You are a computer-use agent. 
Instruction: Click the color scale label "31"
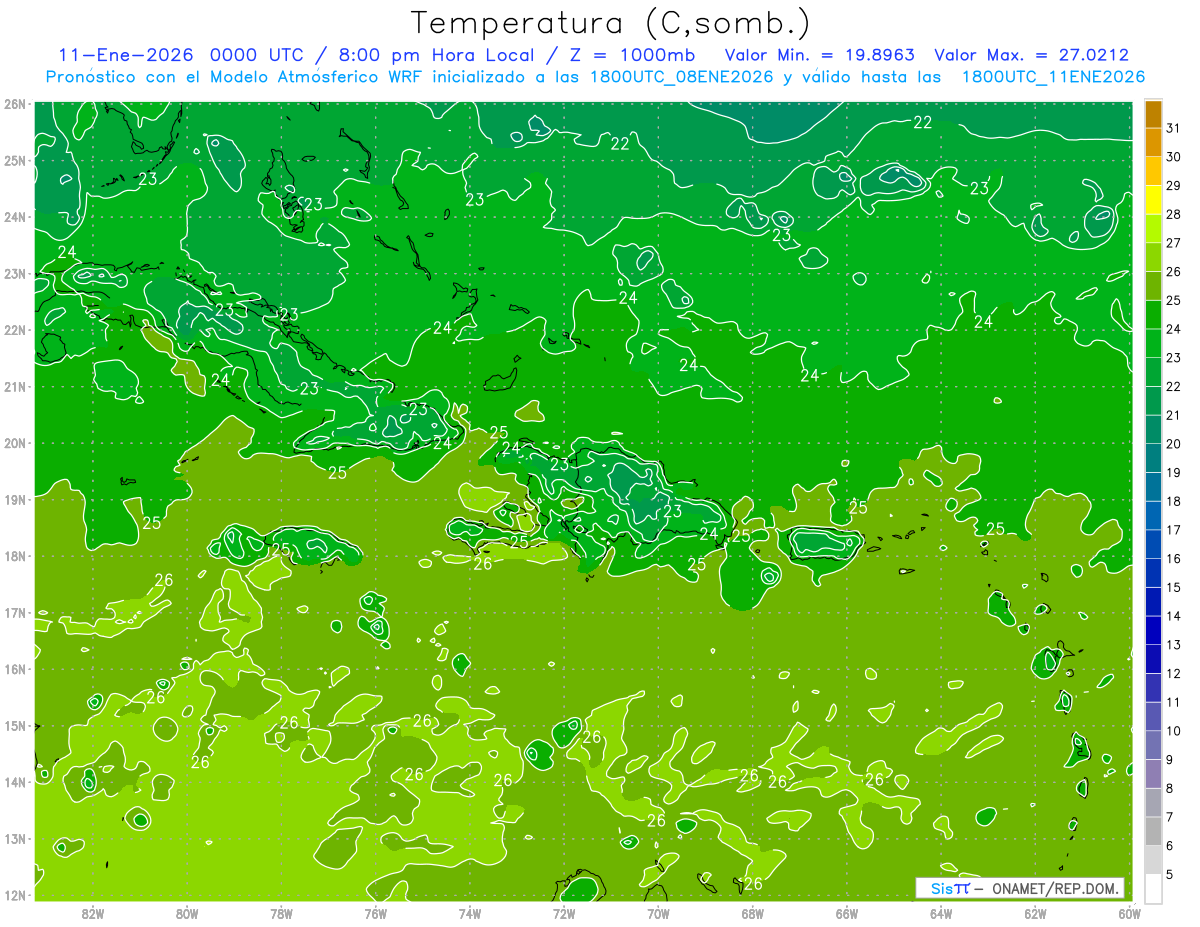1173,128
